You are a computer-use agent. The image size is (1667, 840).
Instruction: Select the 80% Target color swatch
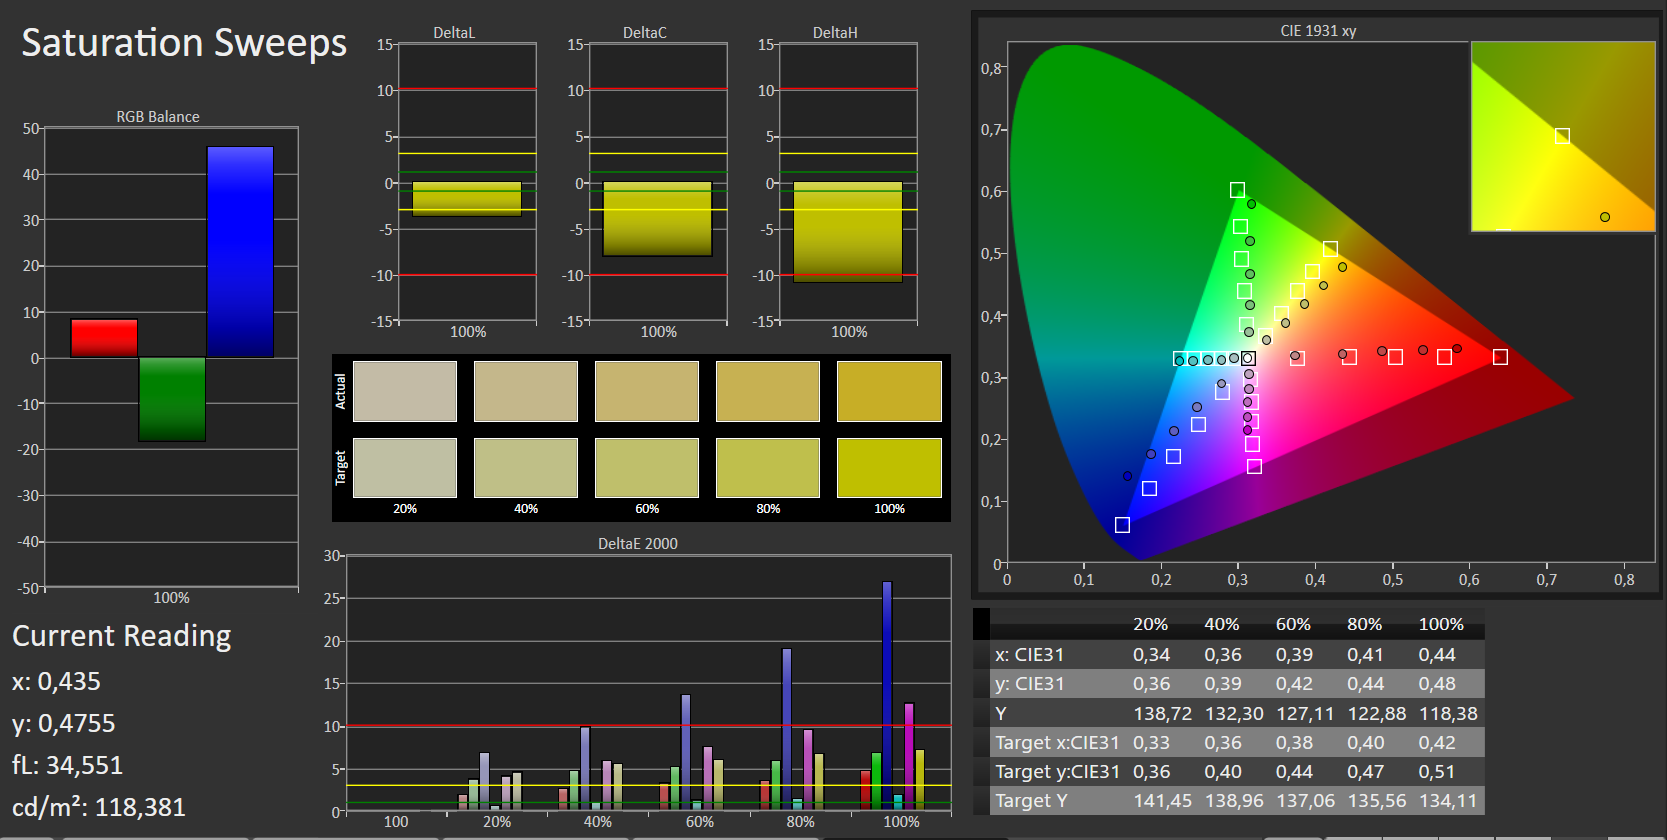click(768, 467)
